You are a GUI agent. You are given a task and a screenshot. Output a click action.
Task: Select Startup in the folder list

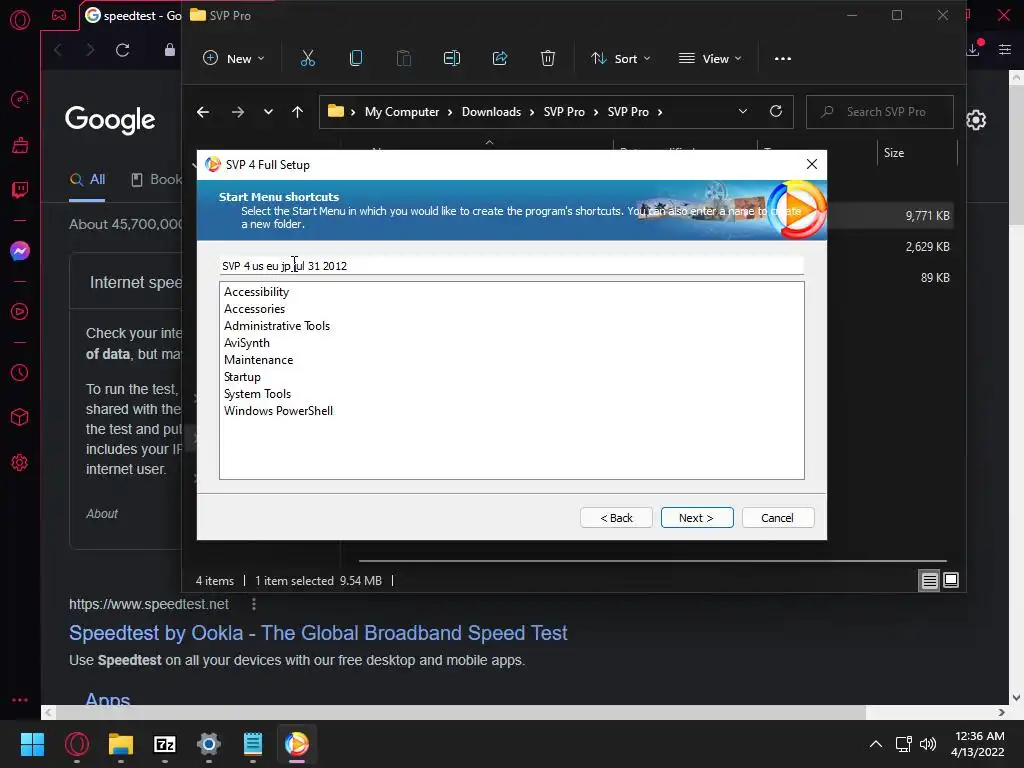click(242, 377)
